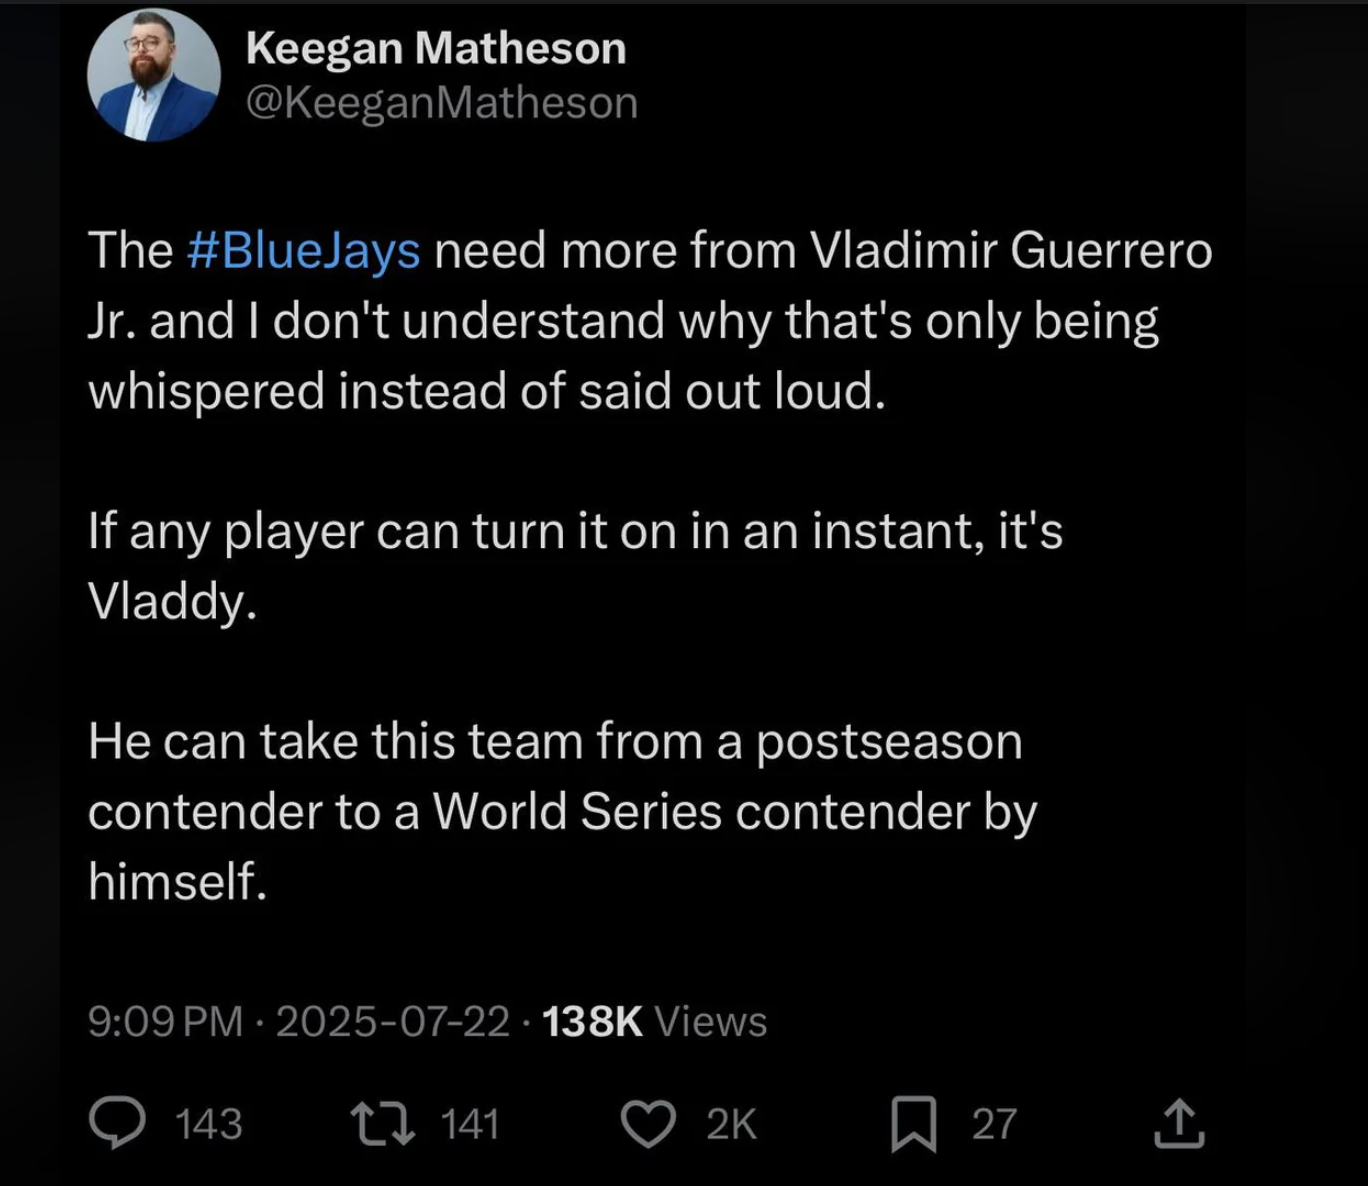Open the @KeeganMatheson handle link
Viewport: 1368px width, 1186px height.
pyautogui.click(x=441, y=102)
